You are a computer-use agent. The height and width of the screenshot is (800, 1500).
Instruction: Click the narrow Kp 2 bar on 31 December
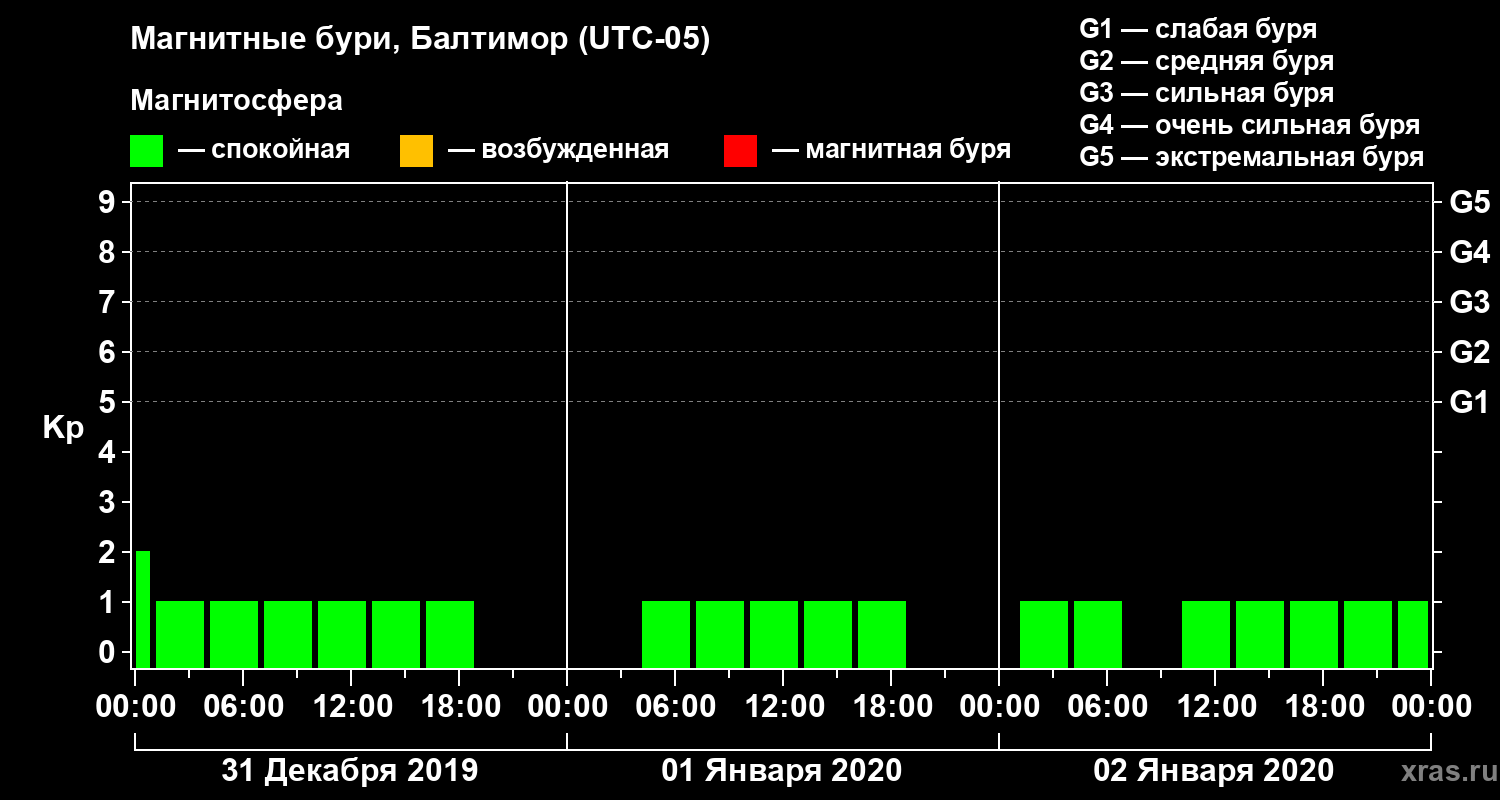143,609
